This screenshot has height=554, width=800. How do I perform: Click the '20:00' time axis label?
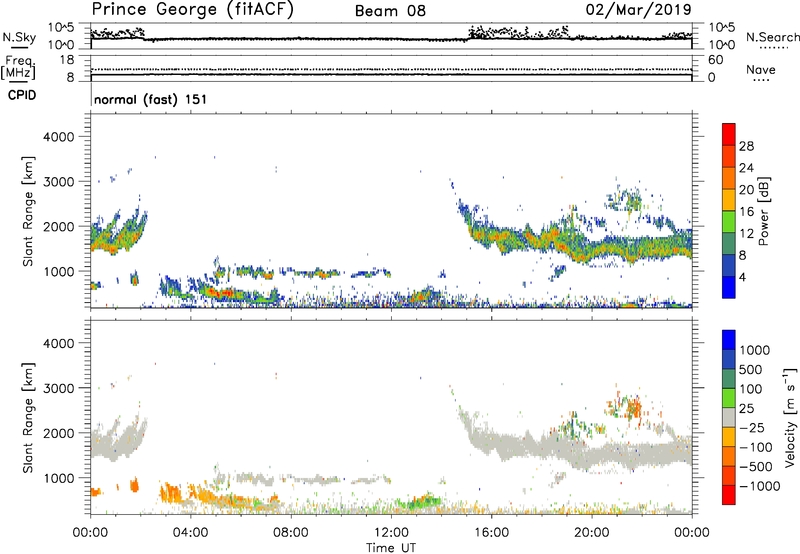tap(592, 533)
